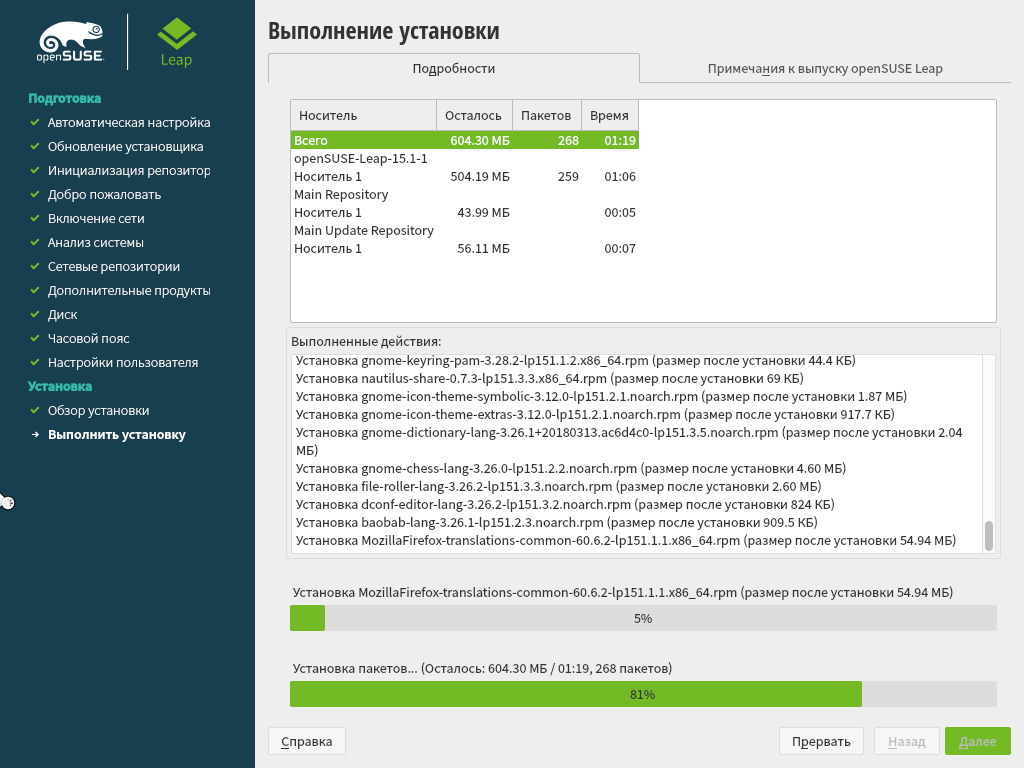
Task: Click checkmark next to Автоматическая настройка
Action: [34, 123]
